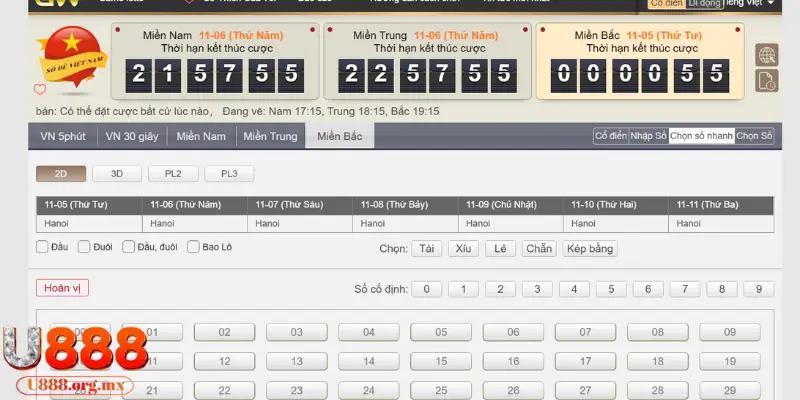Select the Miền Nam countdown panel

(215, 61)
